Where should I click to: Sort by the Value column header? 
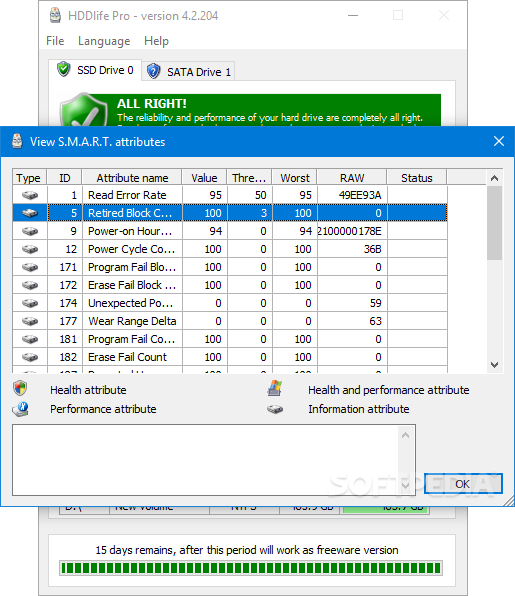tap(204, 178)
